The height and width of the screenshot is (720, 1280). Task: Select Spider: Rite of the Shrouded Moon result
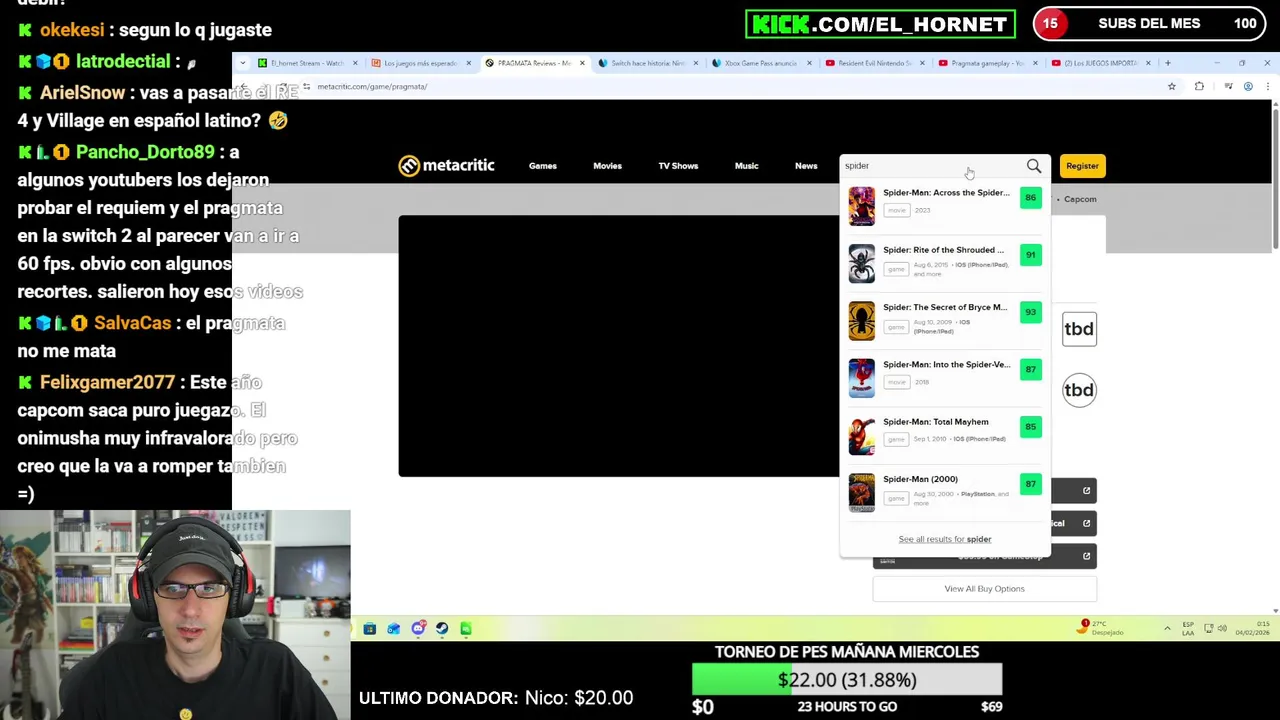click(945, 262)
